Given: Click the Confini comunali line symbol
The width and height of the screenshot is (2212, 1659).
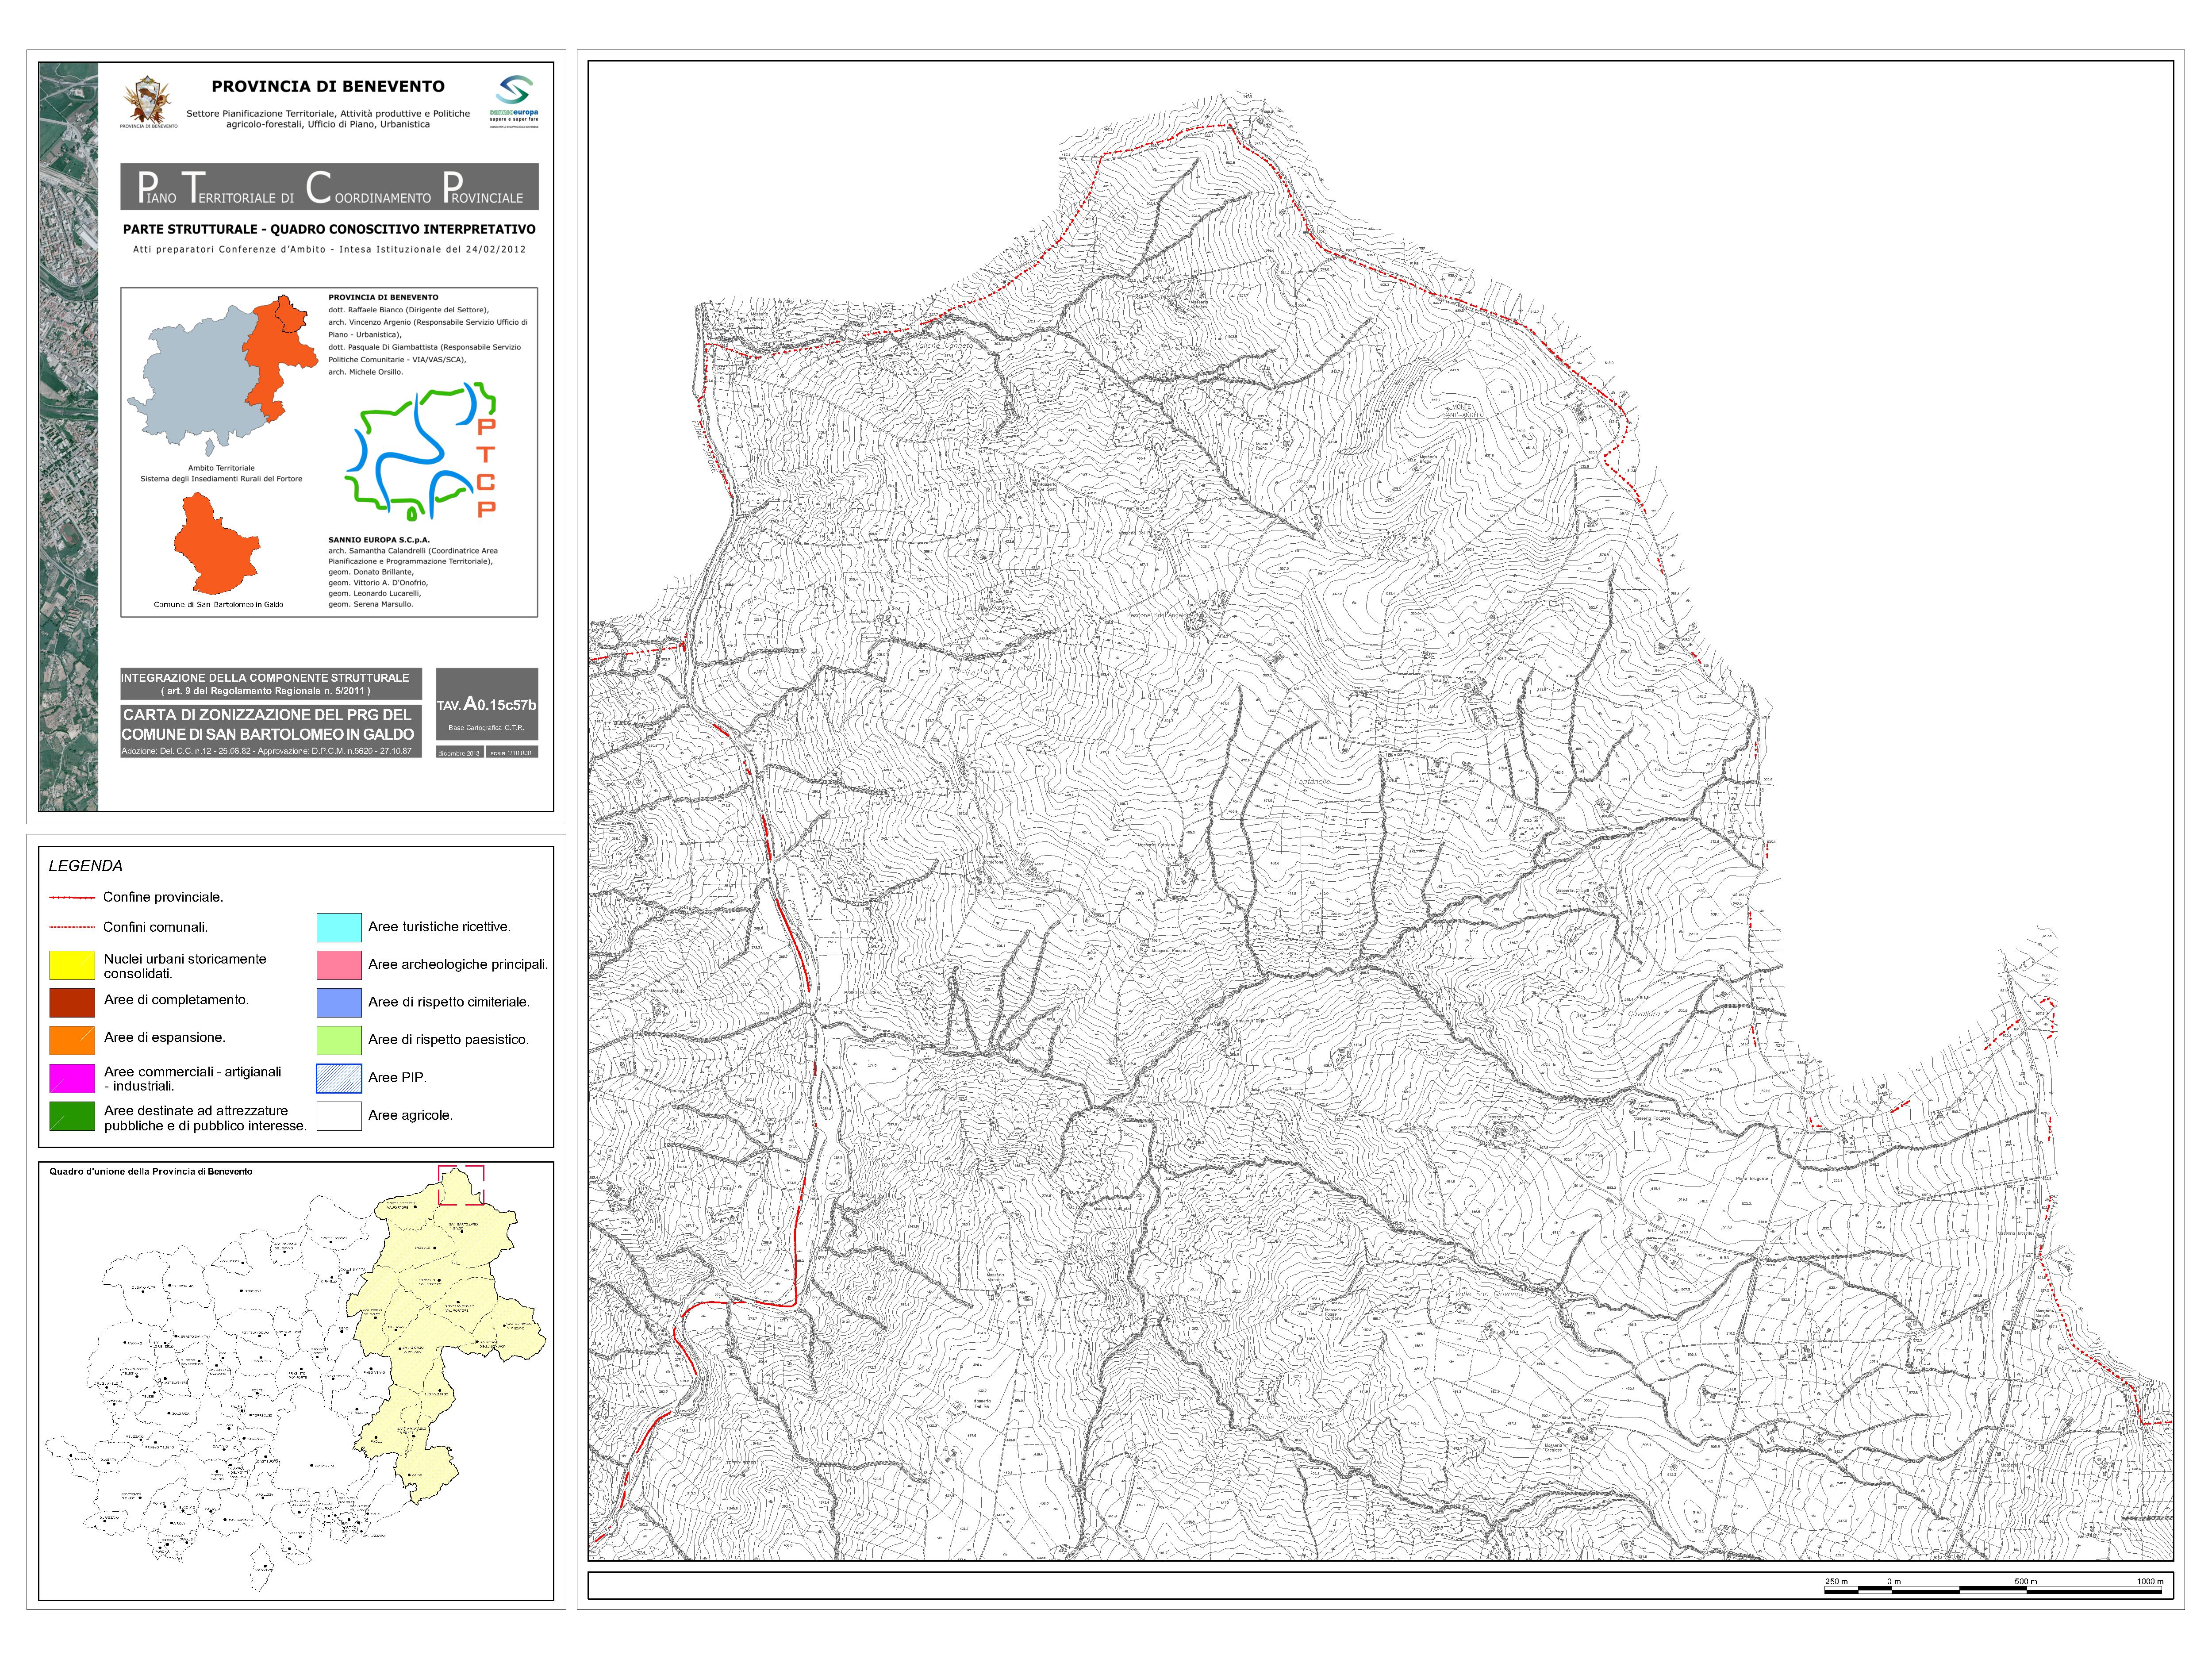Looking at the screenshot, I should click(72, 927).
